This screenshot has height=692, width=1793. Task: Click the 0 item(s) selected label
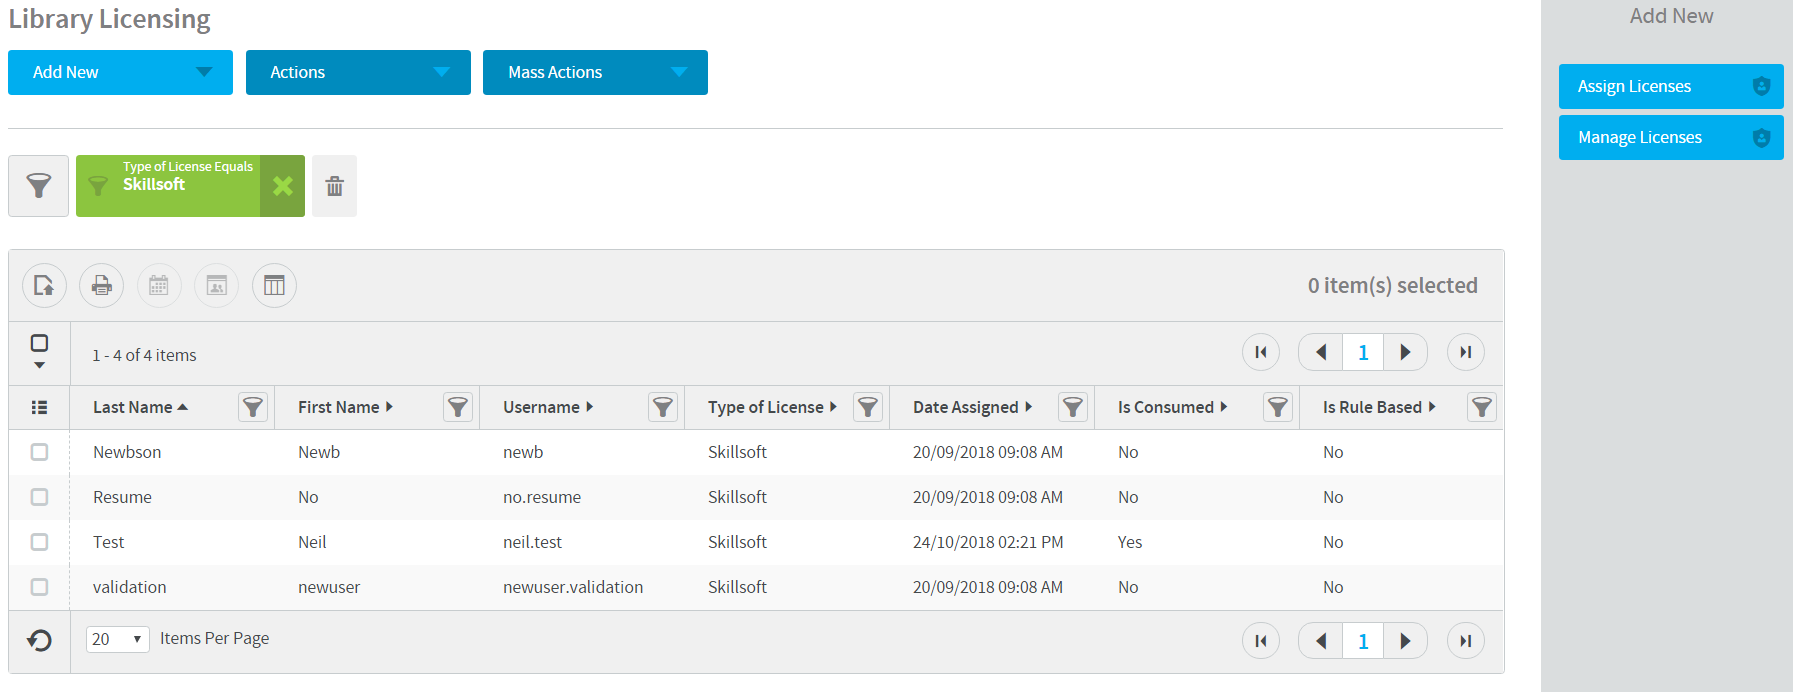[1392, 286]
